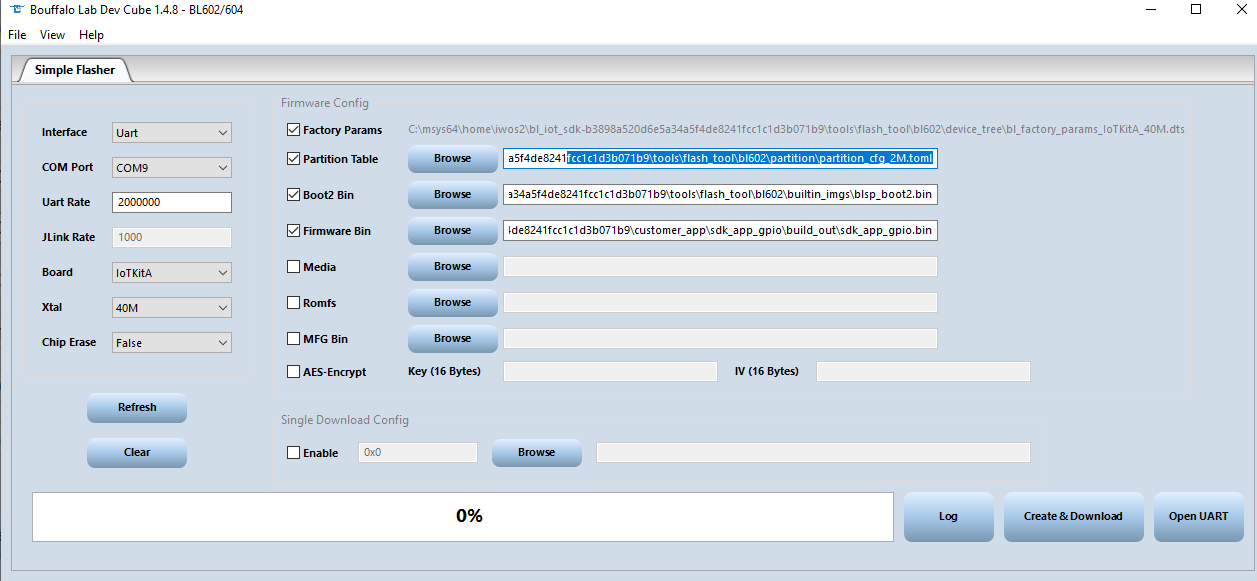Viewport: 1257px width, 581px height.
Task: Click the Single Download file path field
Action: (813, 452)
